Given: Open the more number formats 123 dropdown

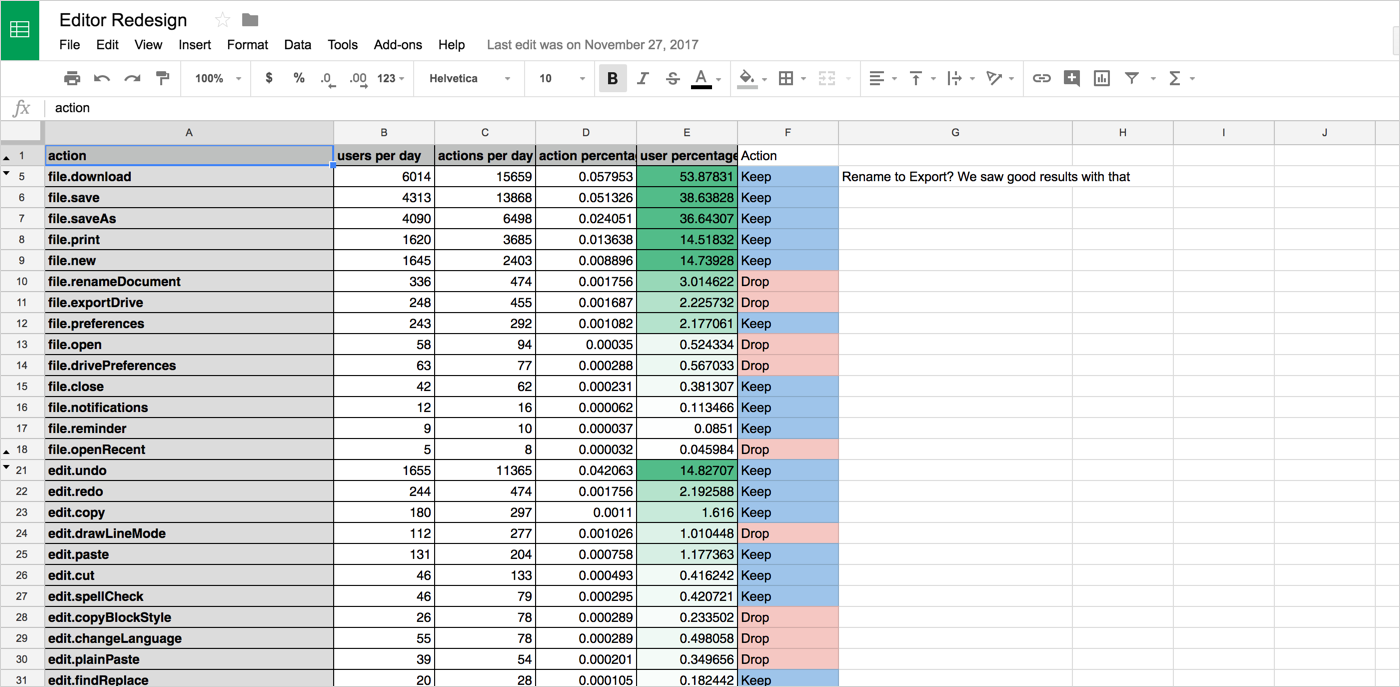Looking at the screenshot, I should coord(389,78).
